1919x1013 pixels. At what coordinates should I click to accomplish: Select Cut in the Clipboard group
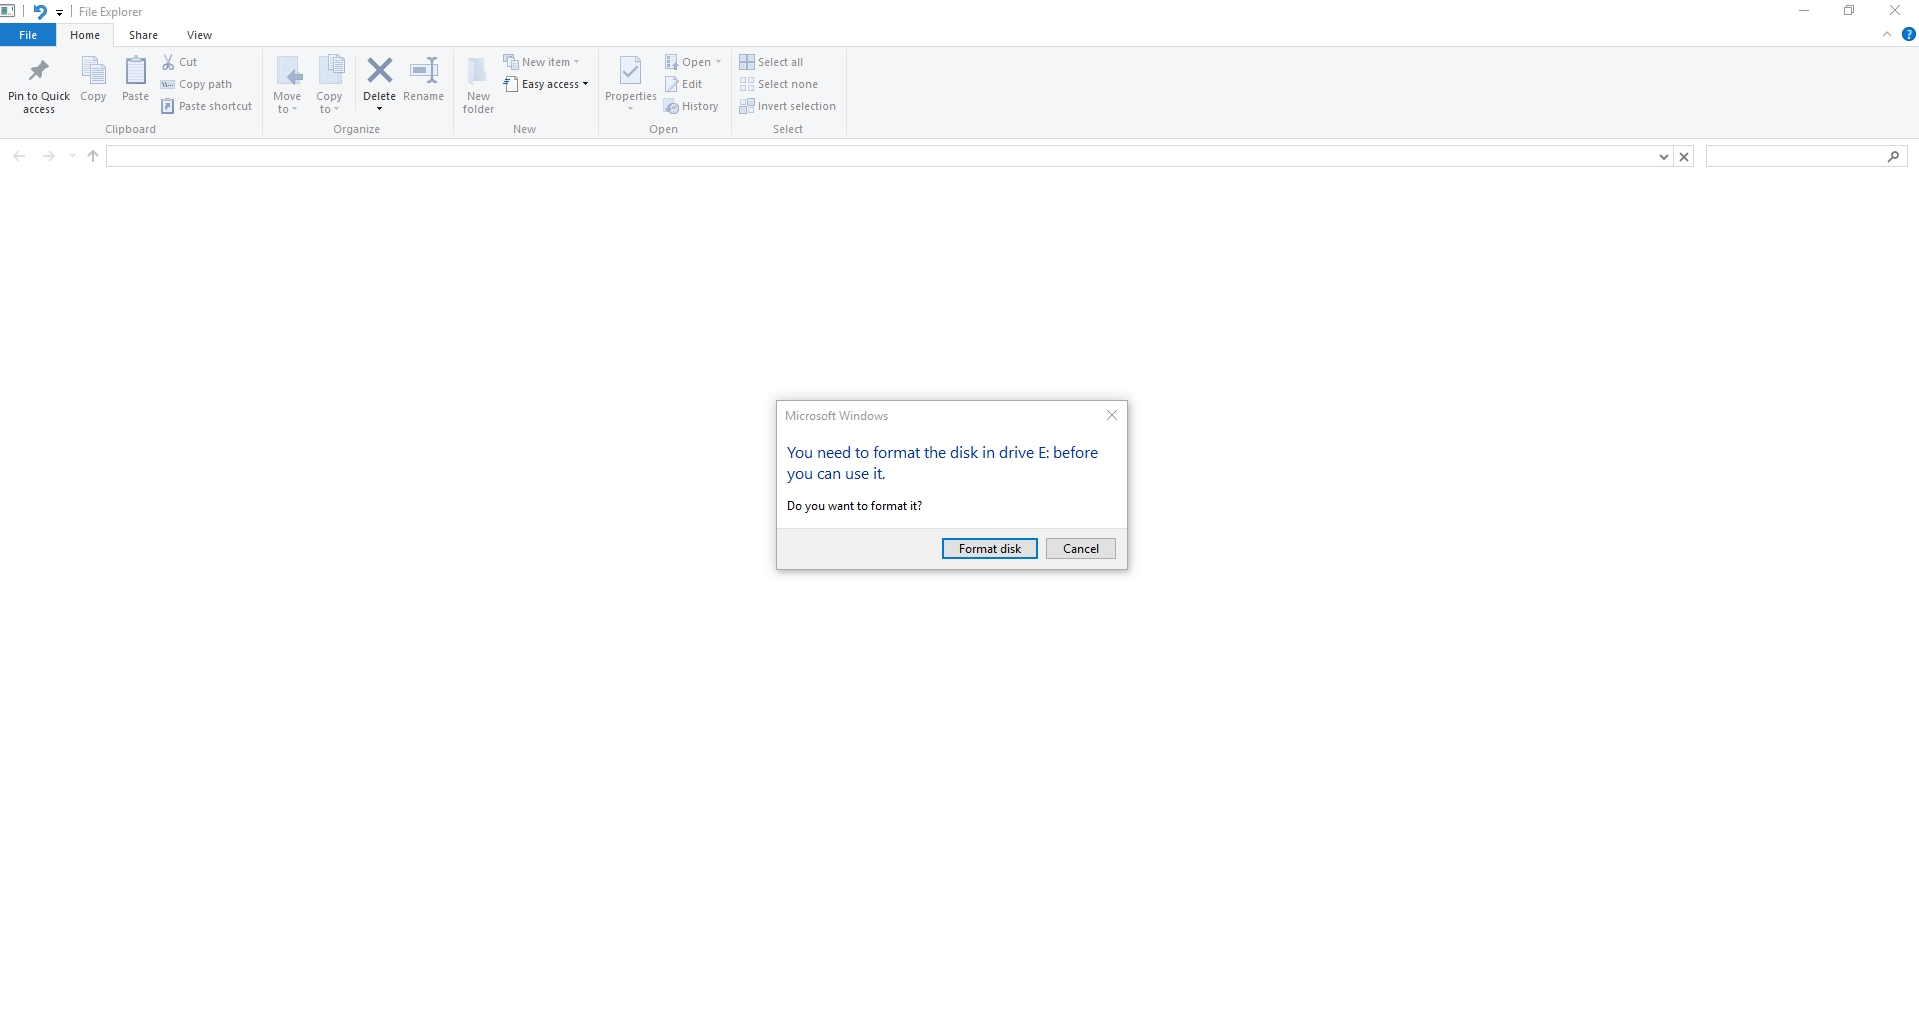tap(180, 62)
